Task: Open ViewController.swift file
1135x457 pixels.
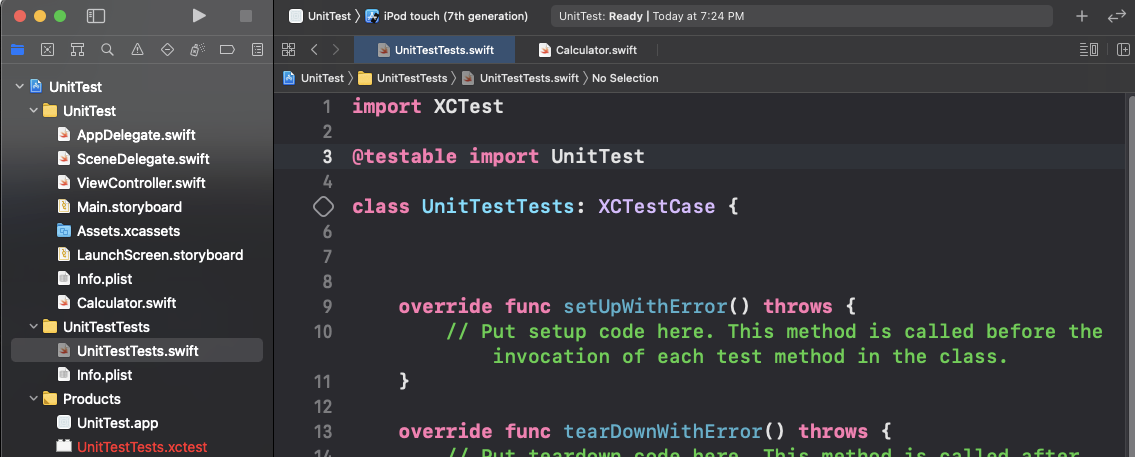Action: 141,183
